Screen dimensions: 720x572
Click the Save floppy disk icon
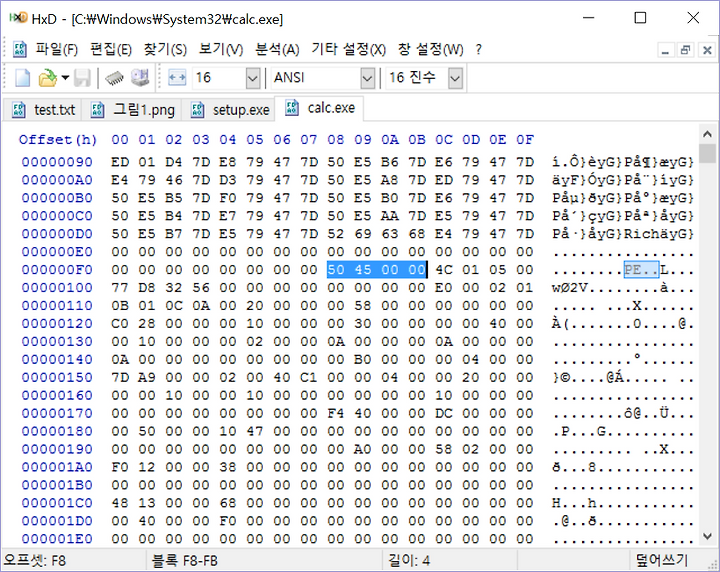[82, 78]
